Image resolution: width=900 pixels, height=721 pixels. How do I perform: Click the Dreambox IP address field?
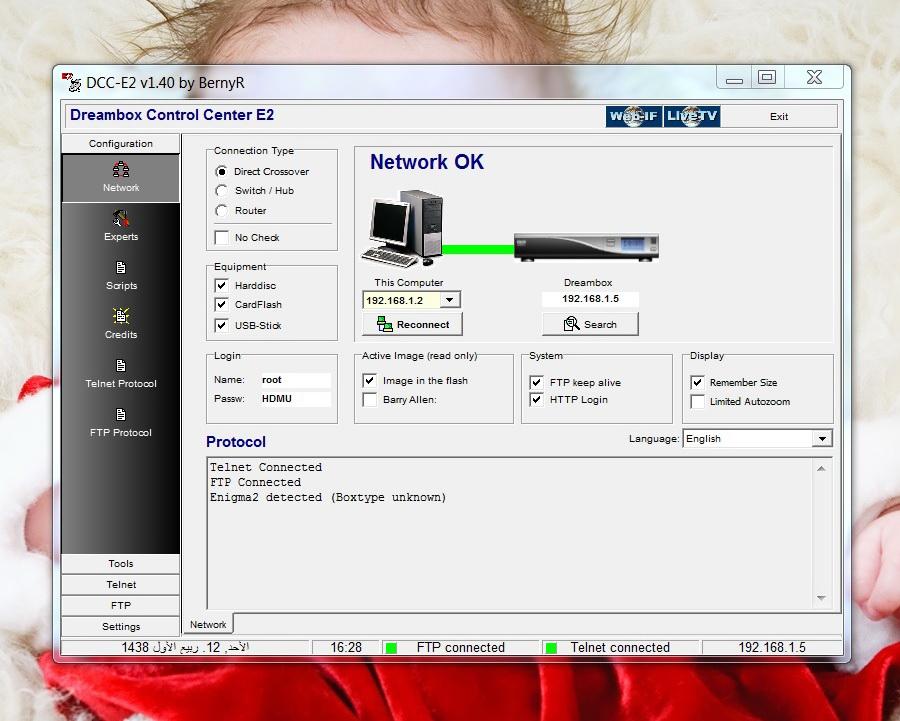pyautogui.click(x=590, y=299)
